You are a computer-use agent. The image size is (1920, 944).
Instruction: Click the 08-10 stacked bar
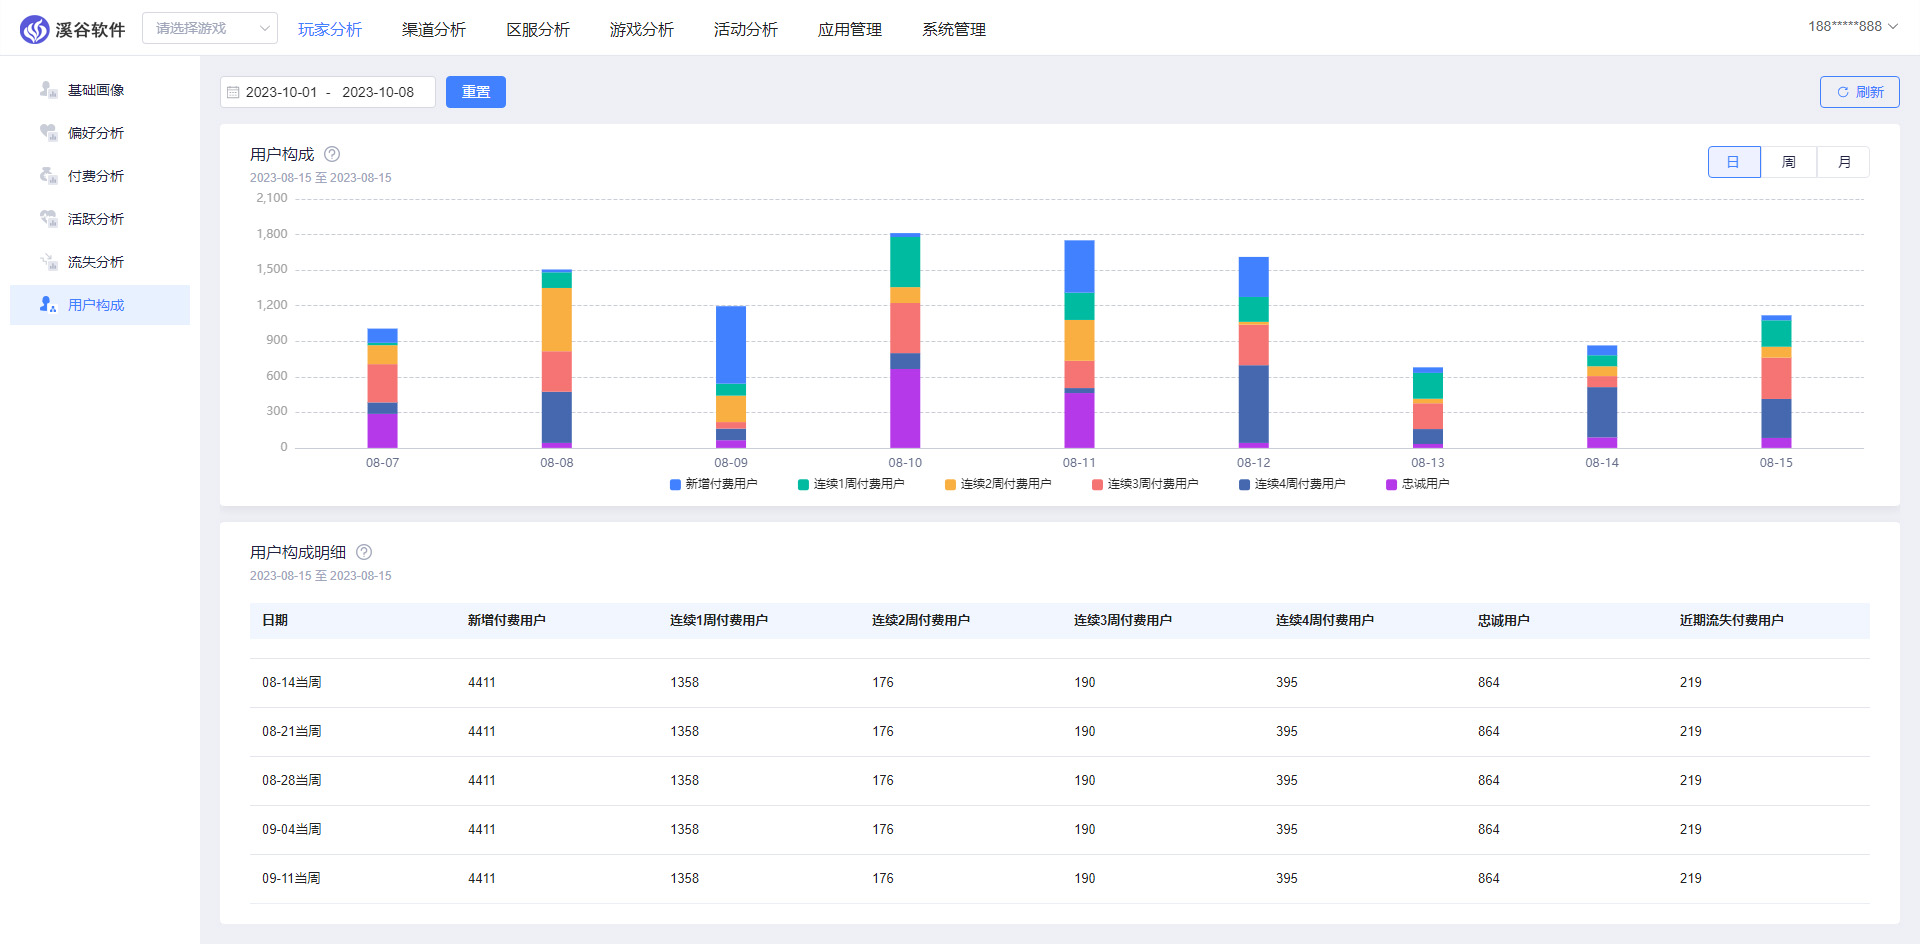click(905, 340)
